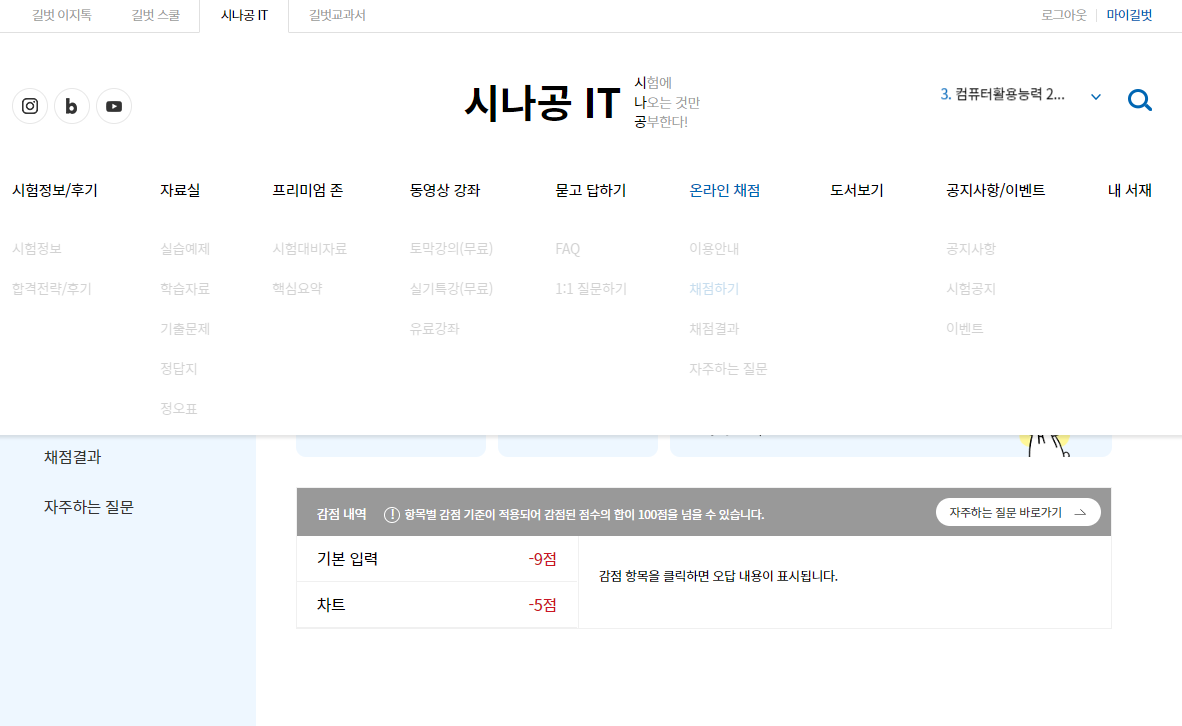Expand the 컴퓨터활용능력 dropdown chevron
This screenshot has height=726, width=1182.
1096,96
